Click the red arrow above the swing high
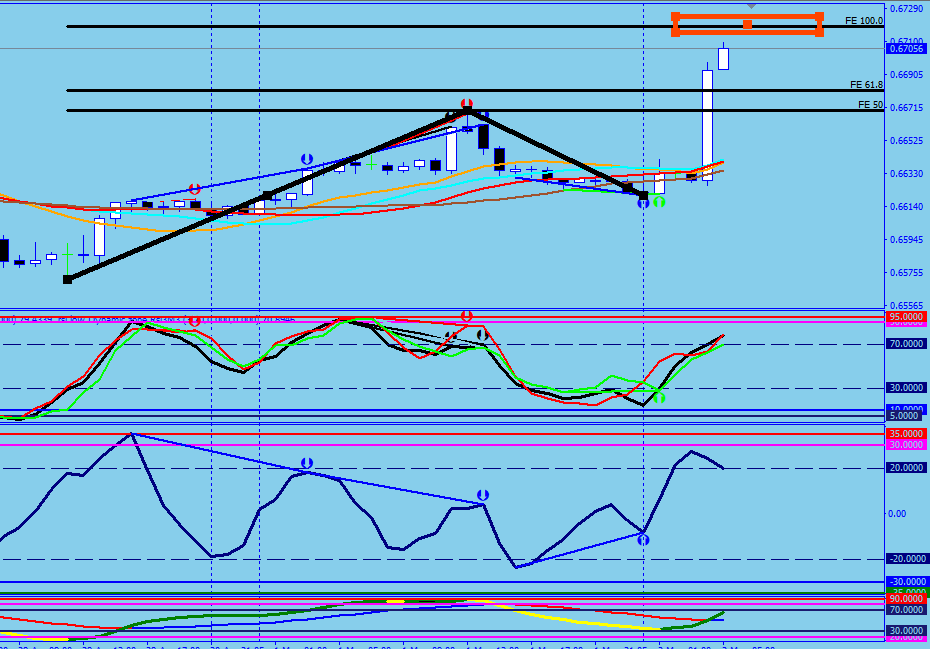Viewport: 930px width, 649px height. pyautogui.click(x=467, y=104)
